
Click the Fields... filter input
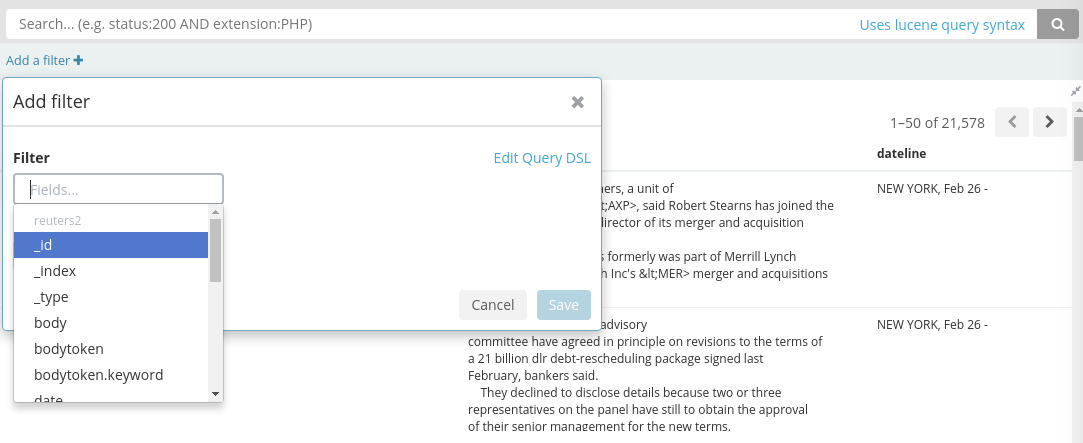[x=118, y=189]
